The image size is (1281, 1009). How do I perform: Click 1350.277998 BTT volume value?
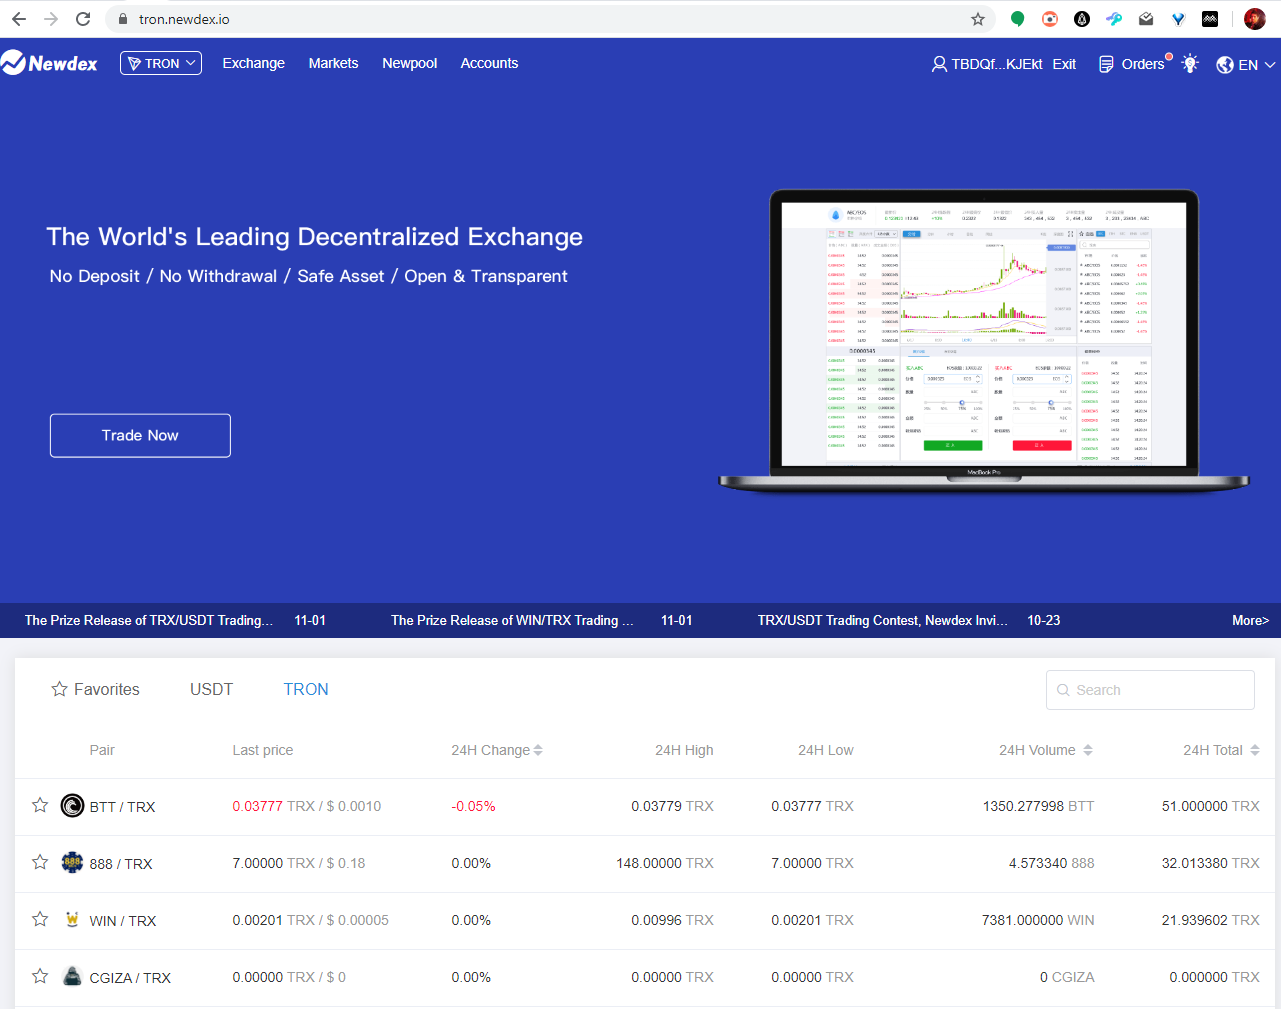1038,806
